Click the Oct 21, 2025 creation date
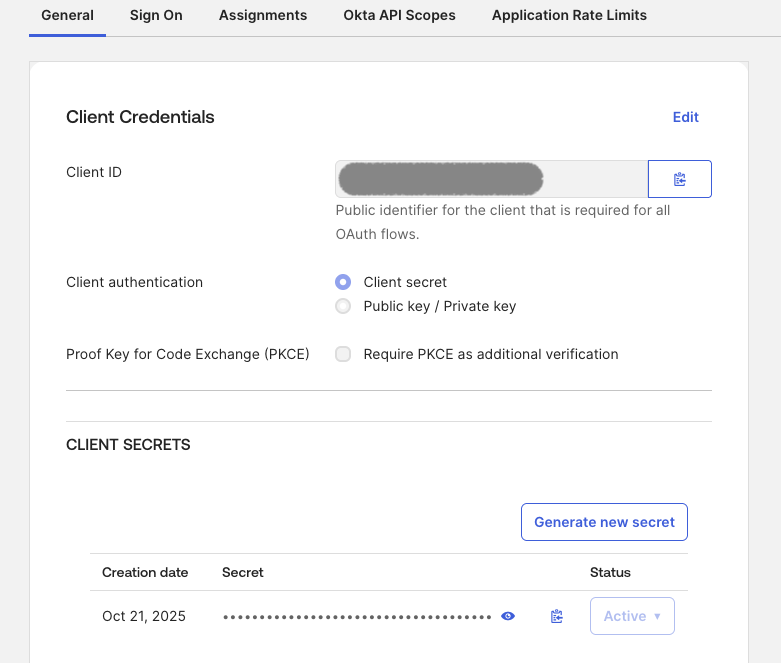The height and width of the screenshot is (663, 781). click(143, 616)
